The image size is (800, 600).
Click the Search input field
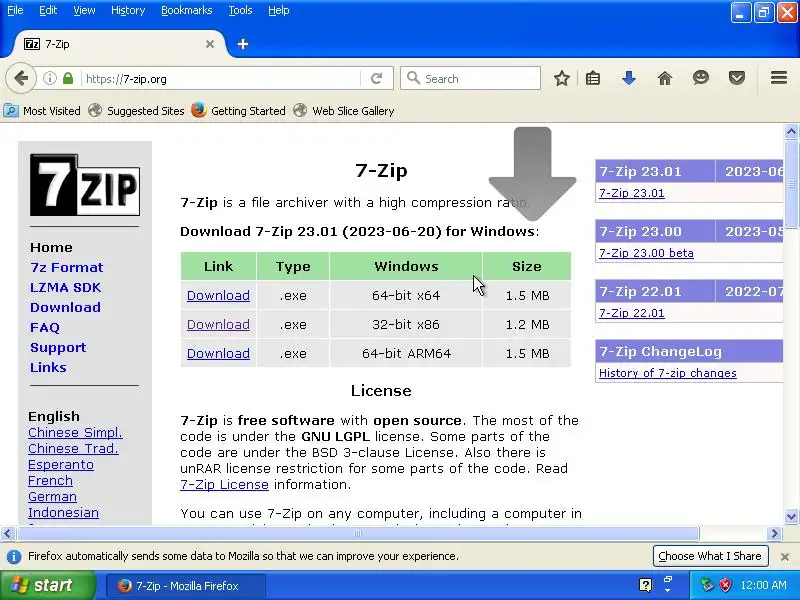(470, 79)
